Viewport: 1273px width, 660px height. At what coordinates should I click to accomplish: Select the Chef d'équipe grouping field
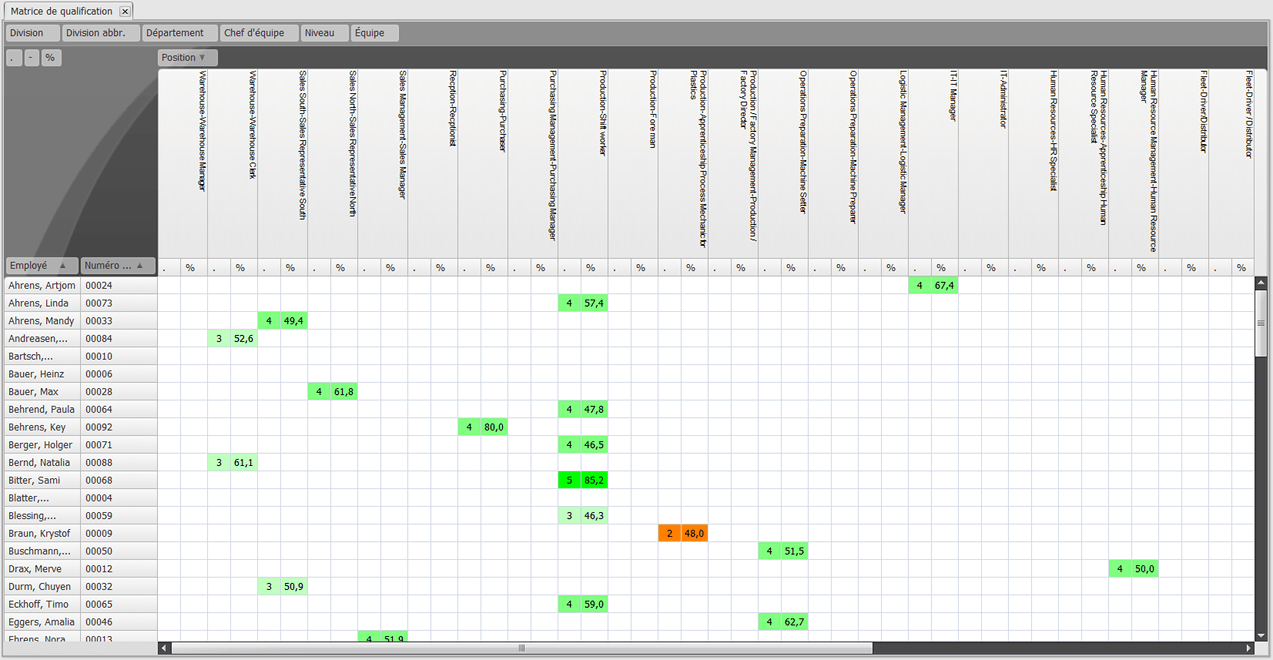[258, 33]
